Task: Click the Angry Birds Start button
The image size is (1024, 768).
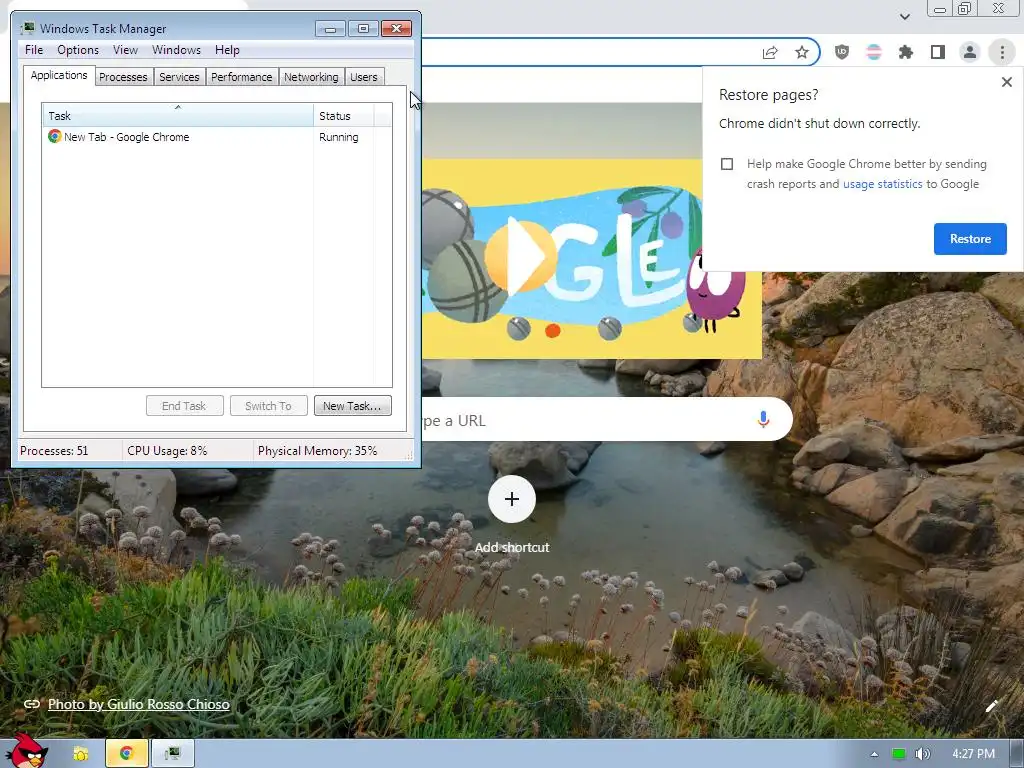Action: click(x=25, y=752)
